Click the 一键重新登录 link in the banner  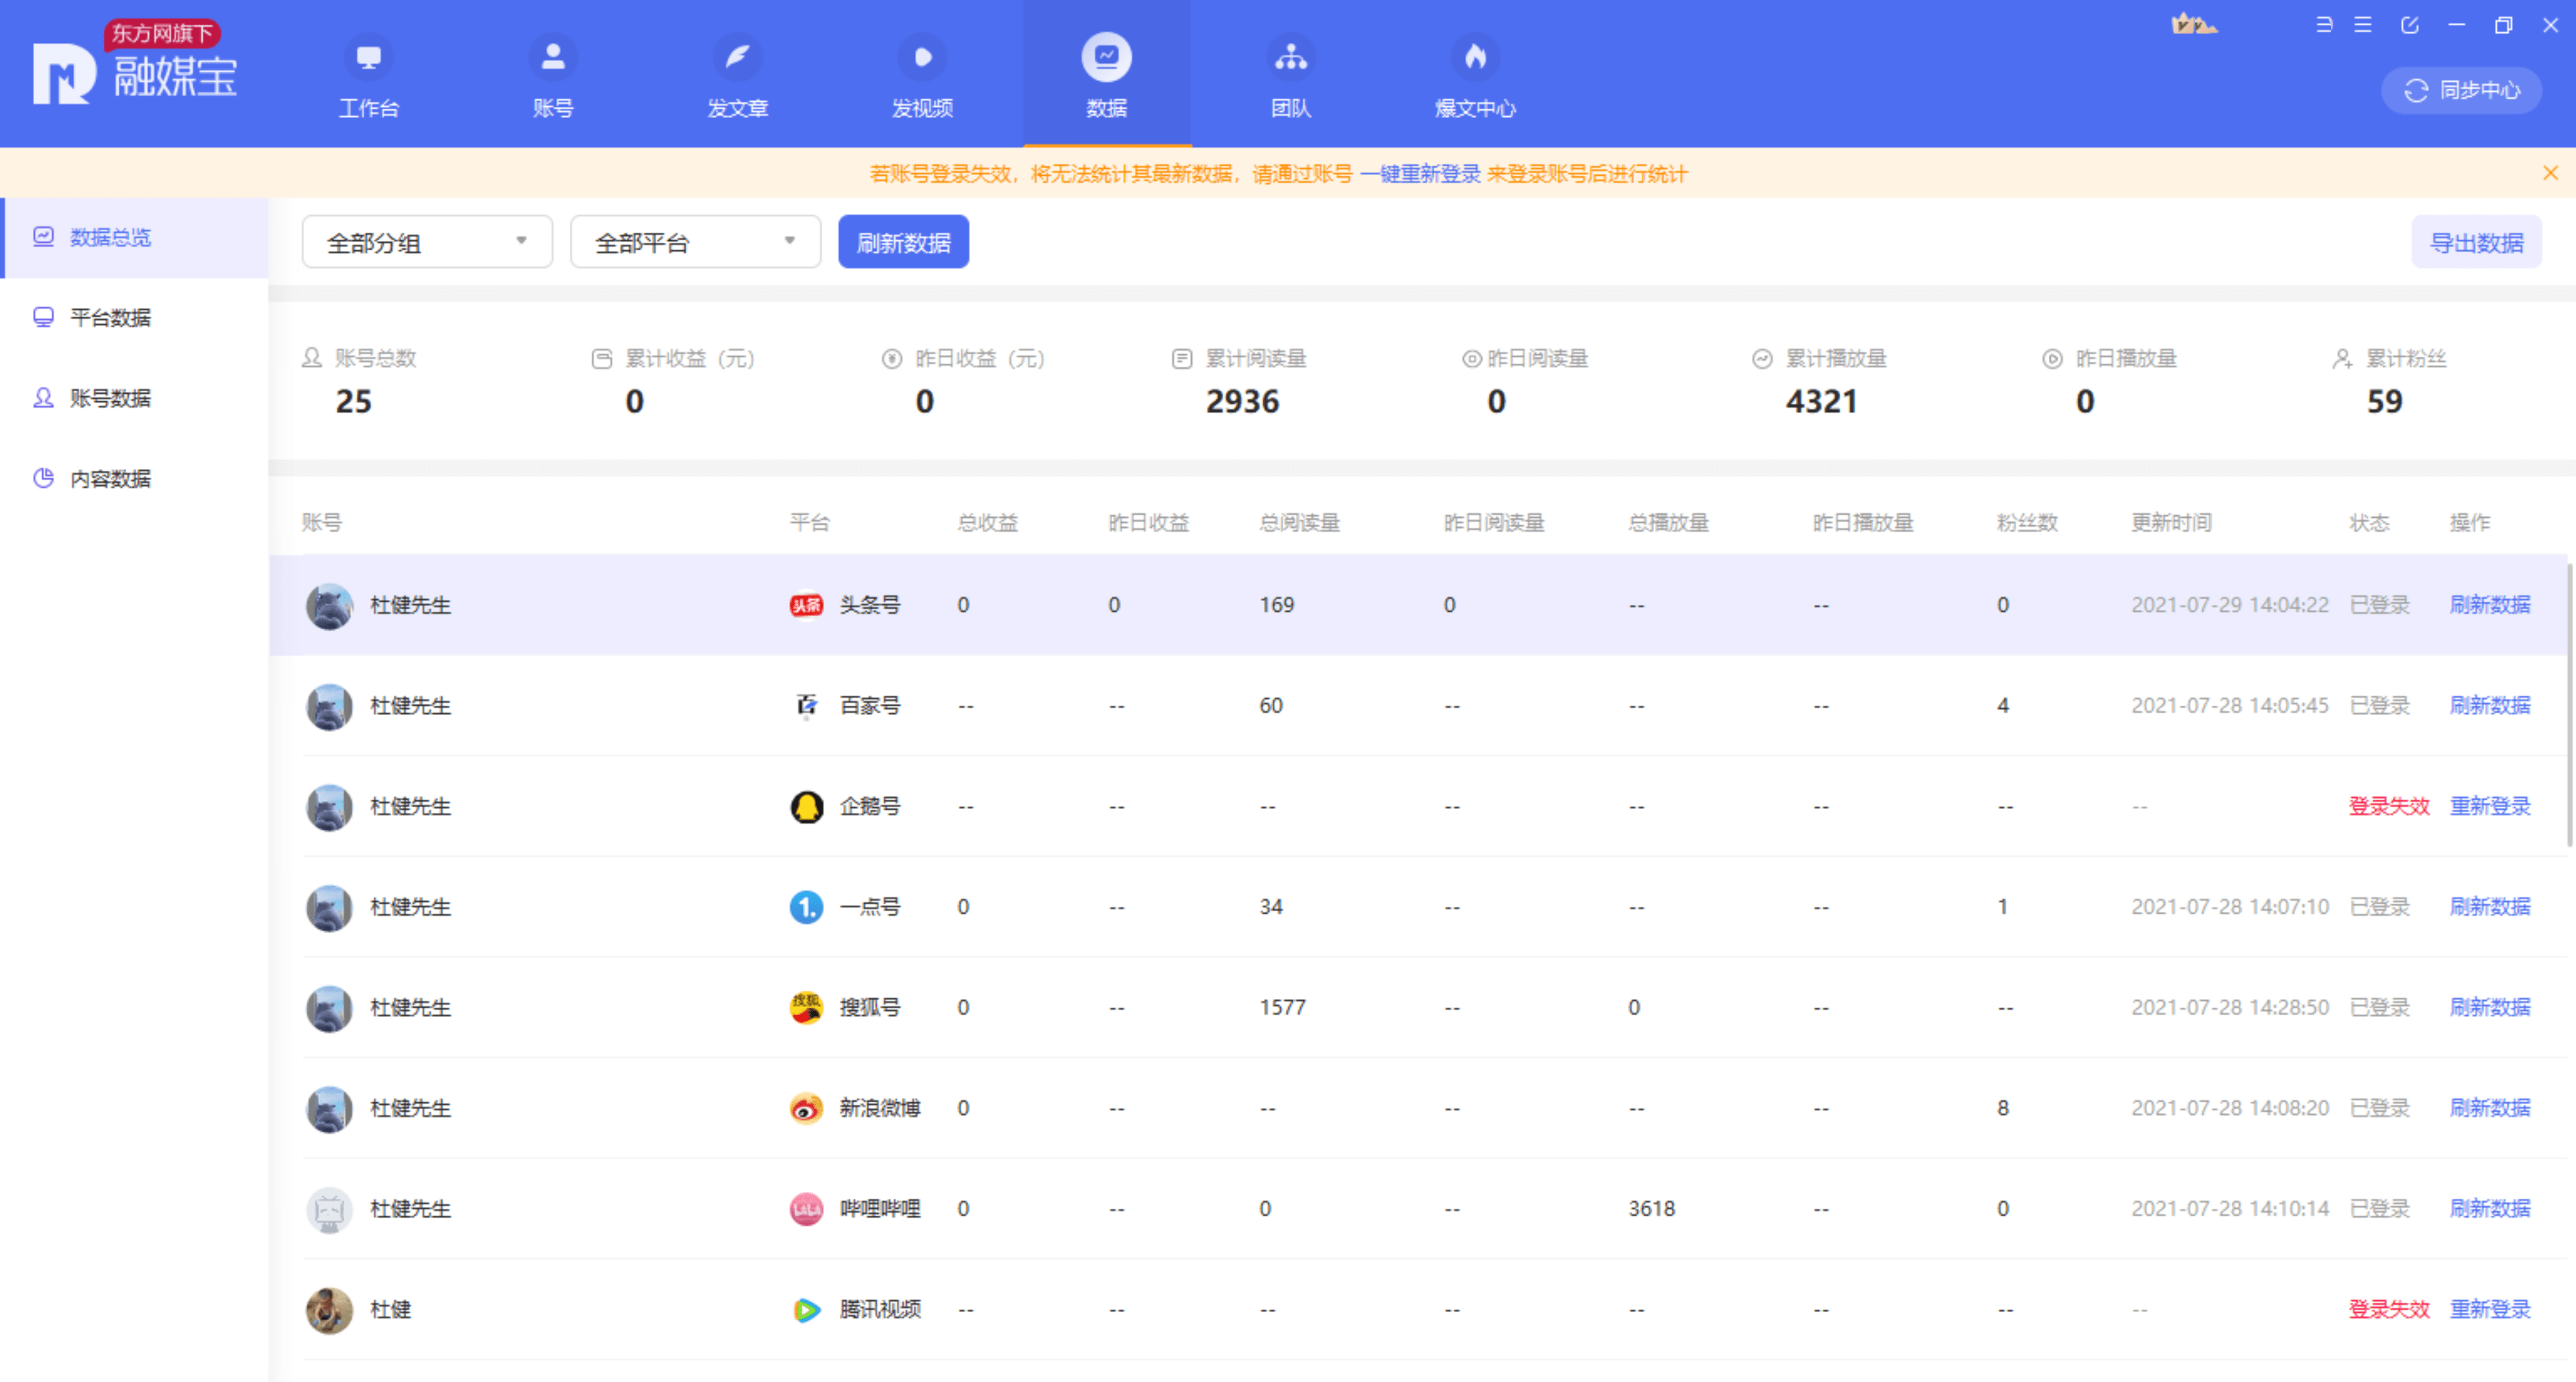1420,174
